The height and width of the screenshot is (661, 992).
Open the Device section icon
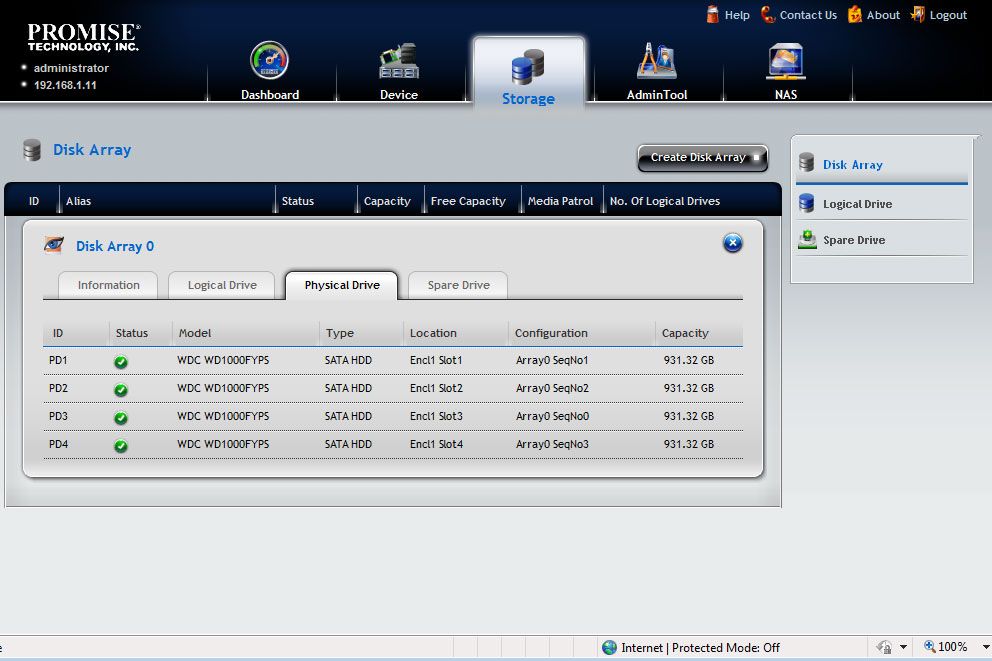click(x=399, y=61)
